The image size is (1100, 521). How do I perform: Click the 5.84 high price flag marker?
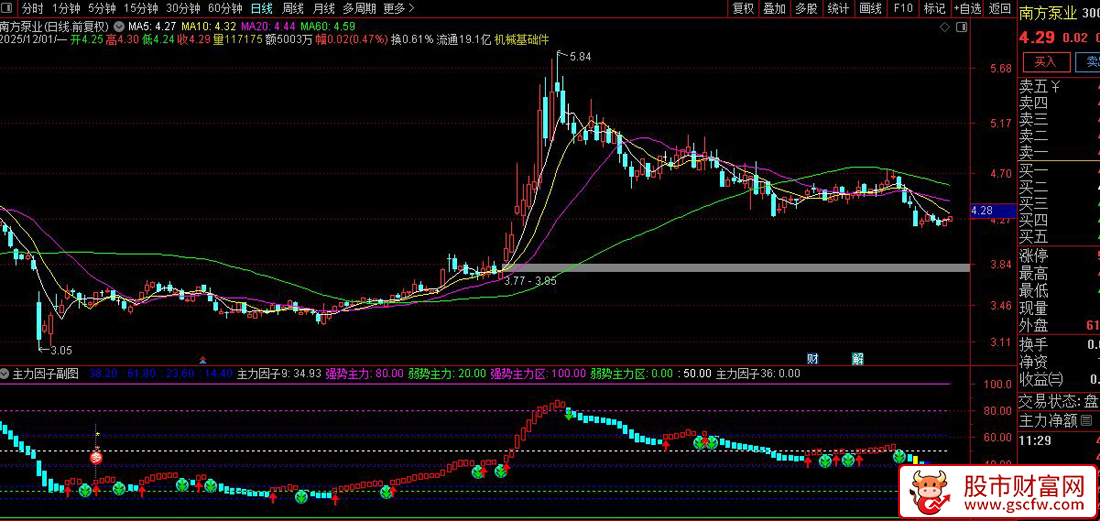[x=578, y=57]
